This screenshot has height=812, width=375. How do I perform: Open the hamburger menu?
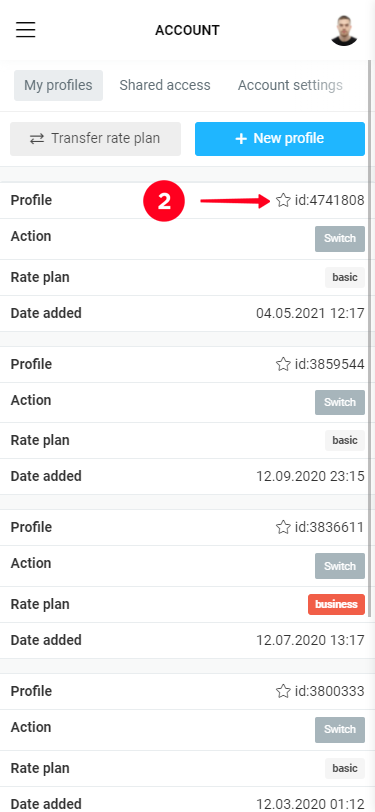25,30
